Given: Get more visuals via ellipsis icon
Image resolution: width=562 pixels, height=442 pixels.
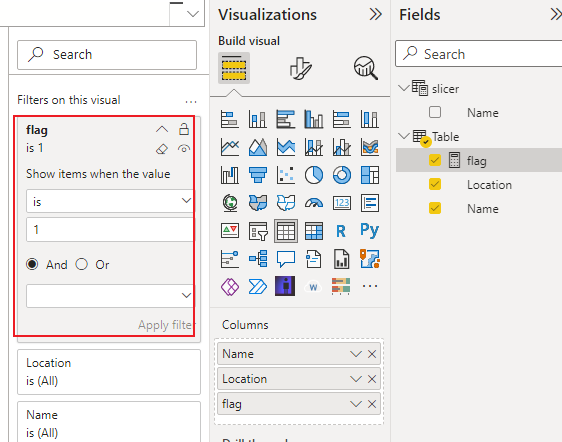Looking at the screenshot, I should point(370,286).
